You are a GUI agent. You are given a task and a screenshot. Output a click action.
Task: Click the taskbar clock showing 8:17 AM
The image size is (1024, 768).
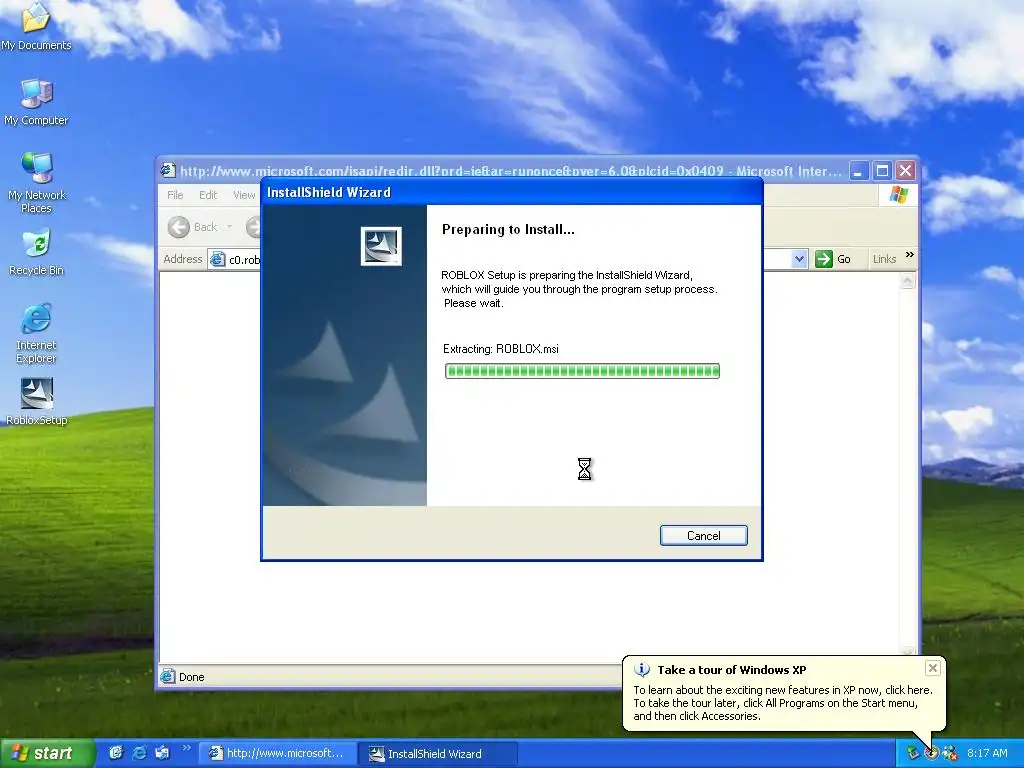click(987, 753)
